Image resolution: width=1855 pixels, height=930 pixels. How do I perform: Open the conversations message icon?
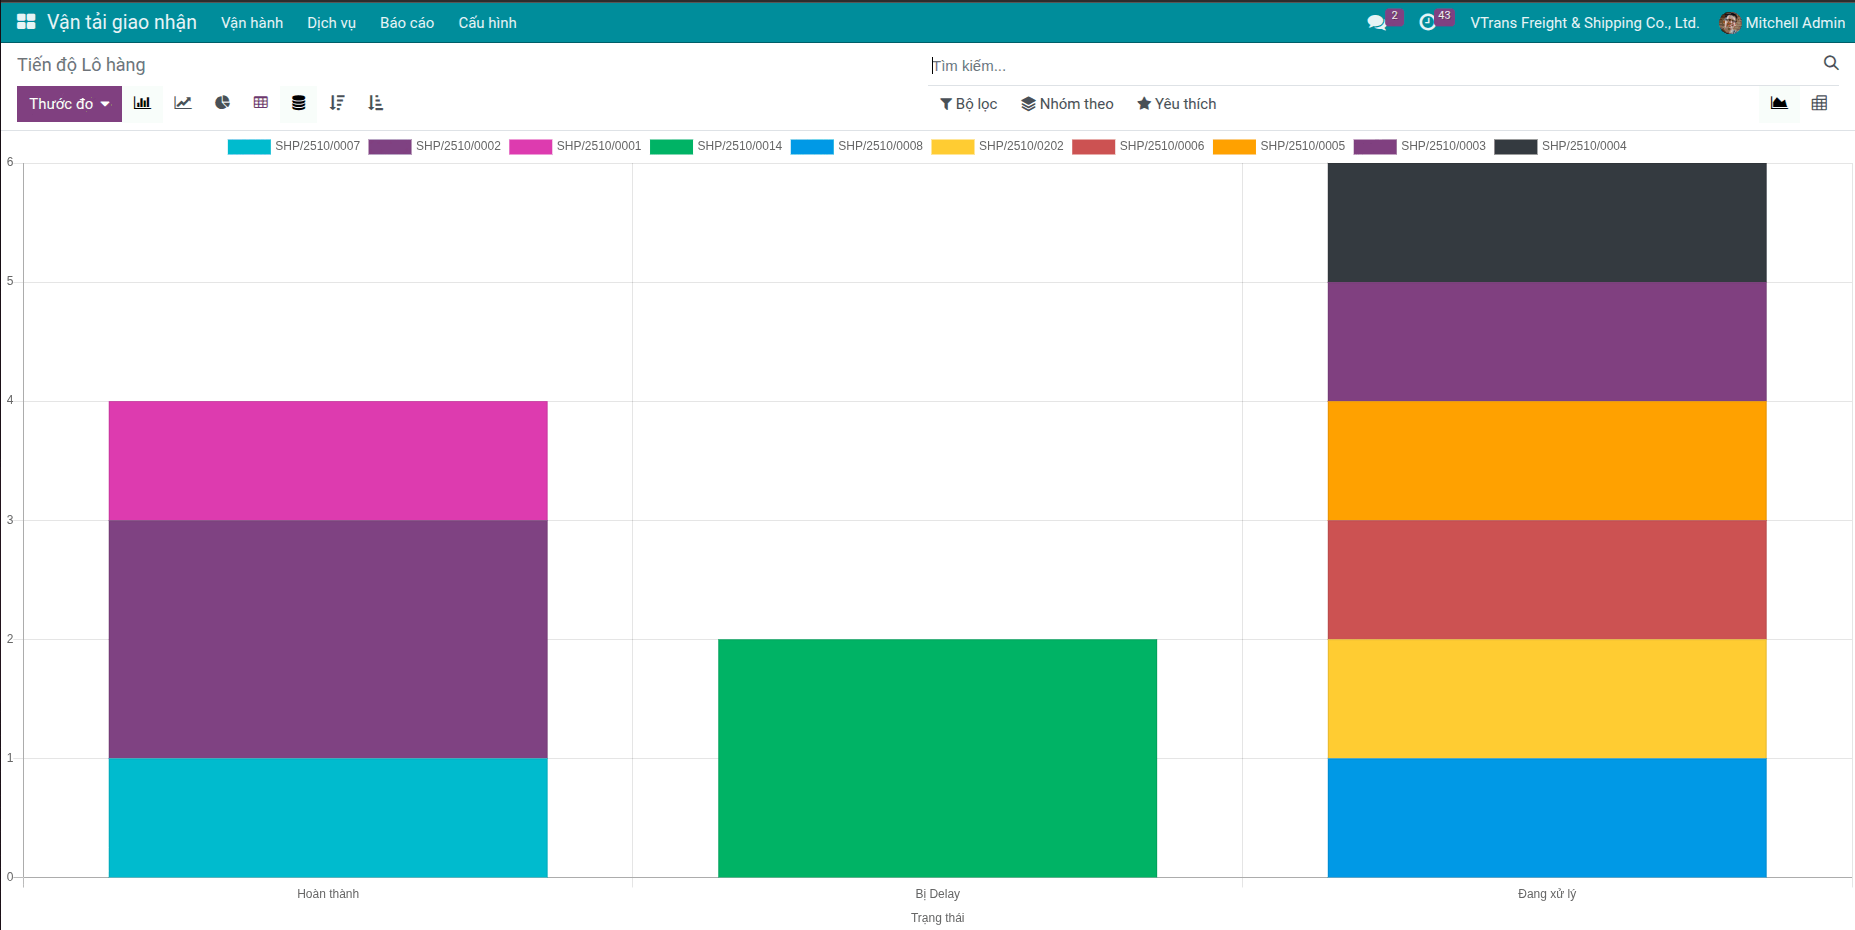pos(1376,22)
